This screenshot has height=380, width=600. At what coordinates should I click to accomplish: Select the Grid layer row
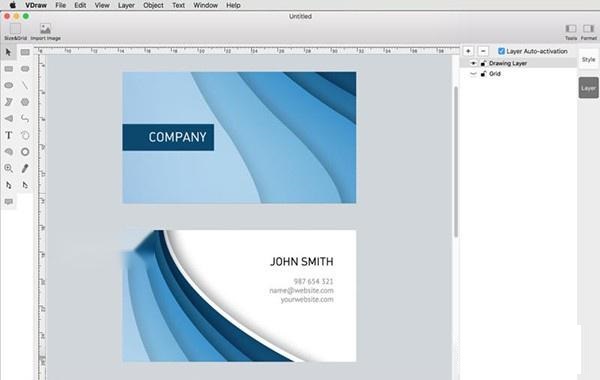click(x=518, y=74)
